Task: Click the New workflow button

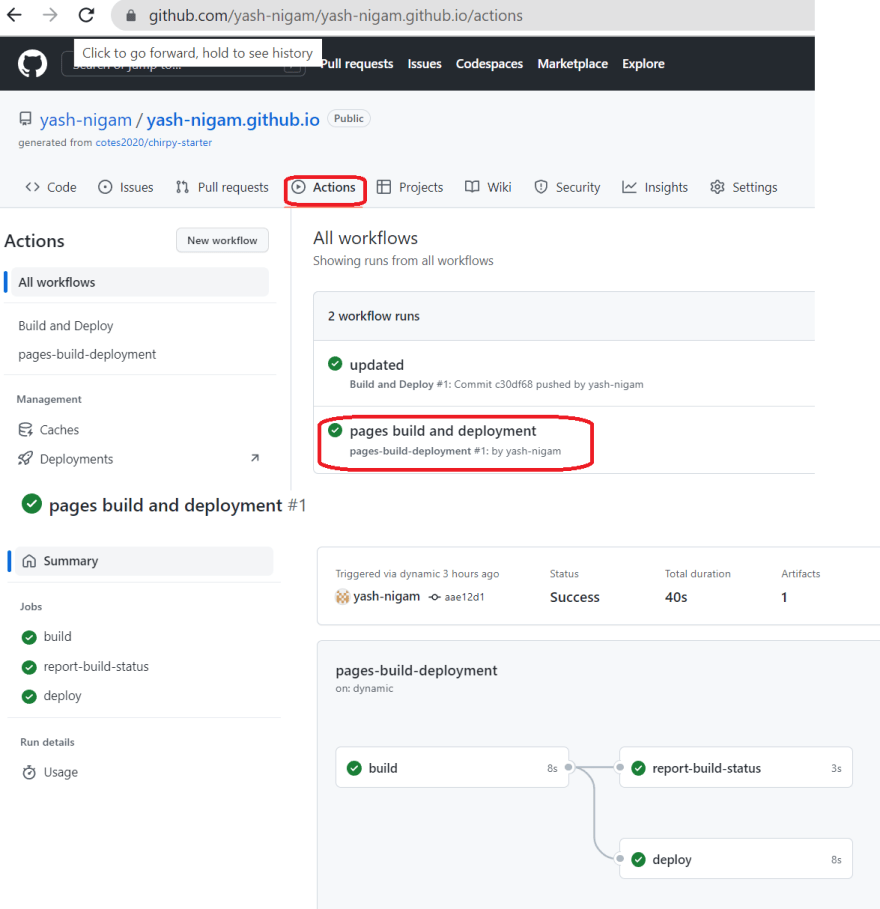Action: [x=222, y=240]
